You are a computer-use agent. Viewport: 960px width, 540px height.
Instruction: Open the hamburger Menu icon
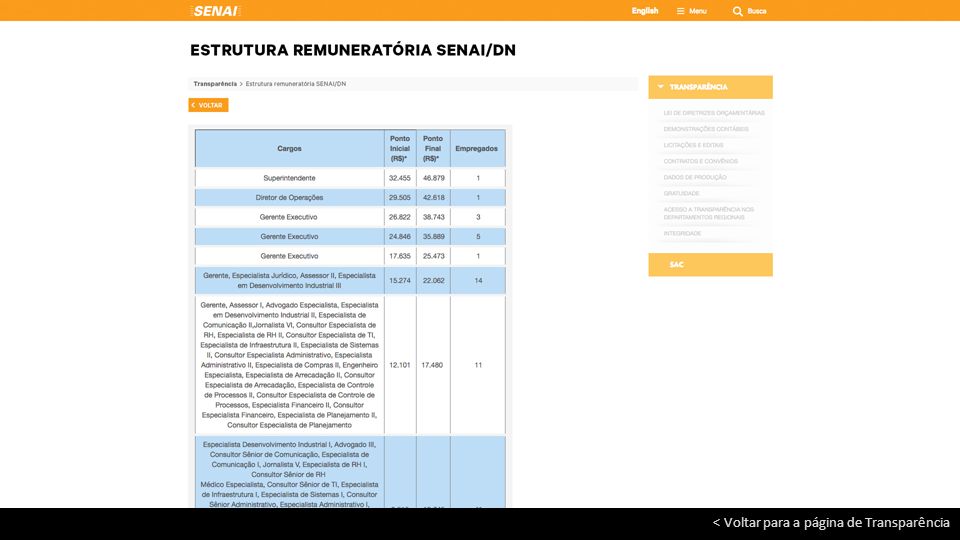[x=680, y=11]
